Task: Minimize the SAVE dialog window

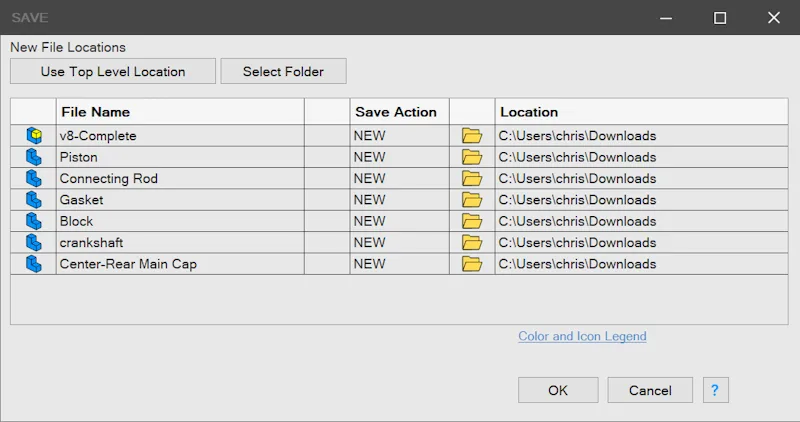Action: [666, 18]
